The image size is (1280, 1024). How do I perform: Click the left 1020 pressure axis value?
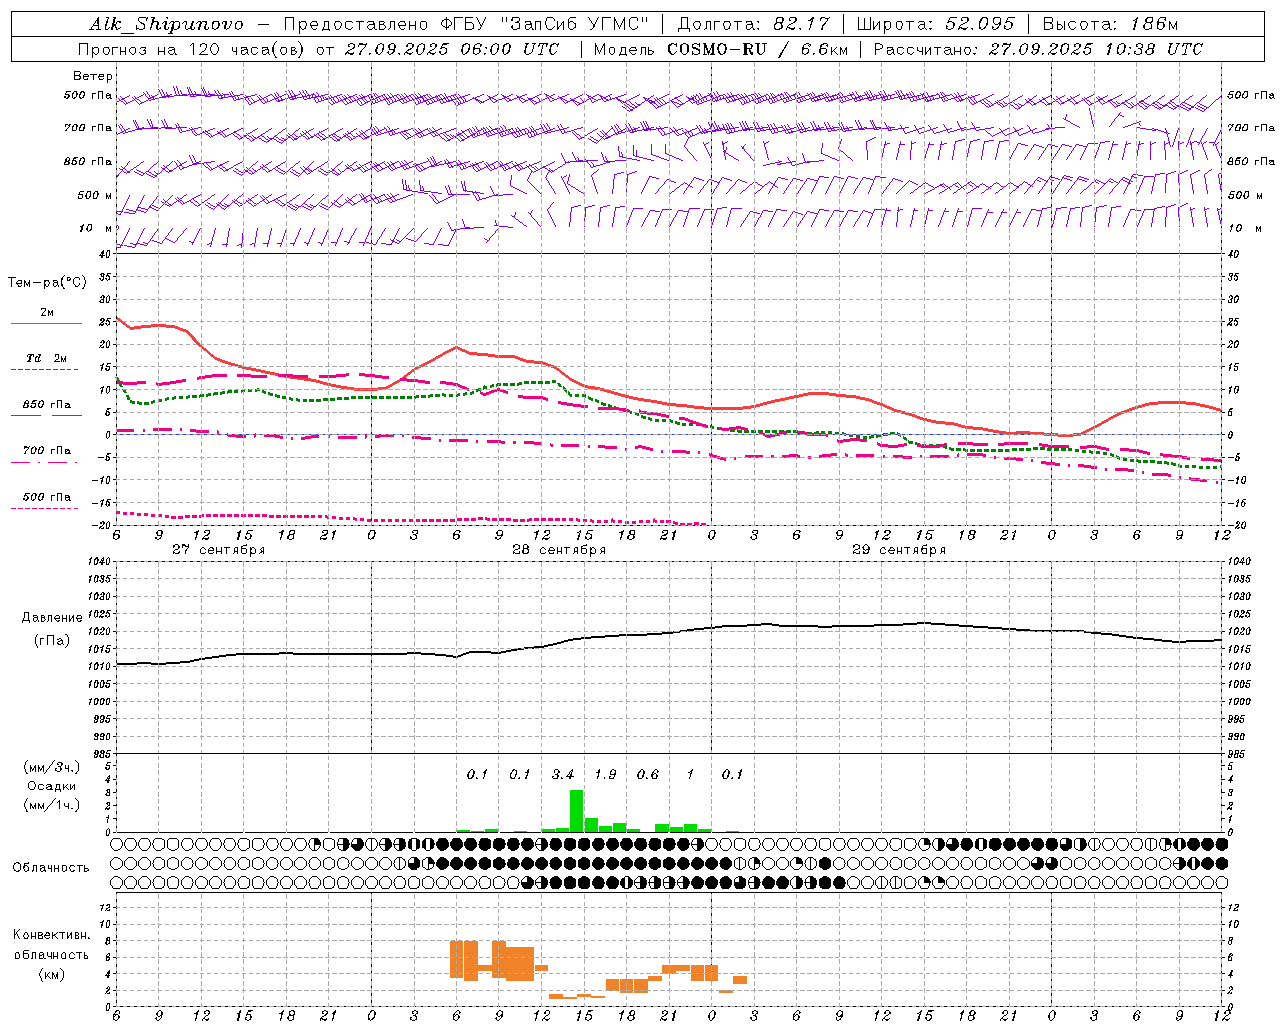click(98, 632)
